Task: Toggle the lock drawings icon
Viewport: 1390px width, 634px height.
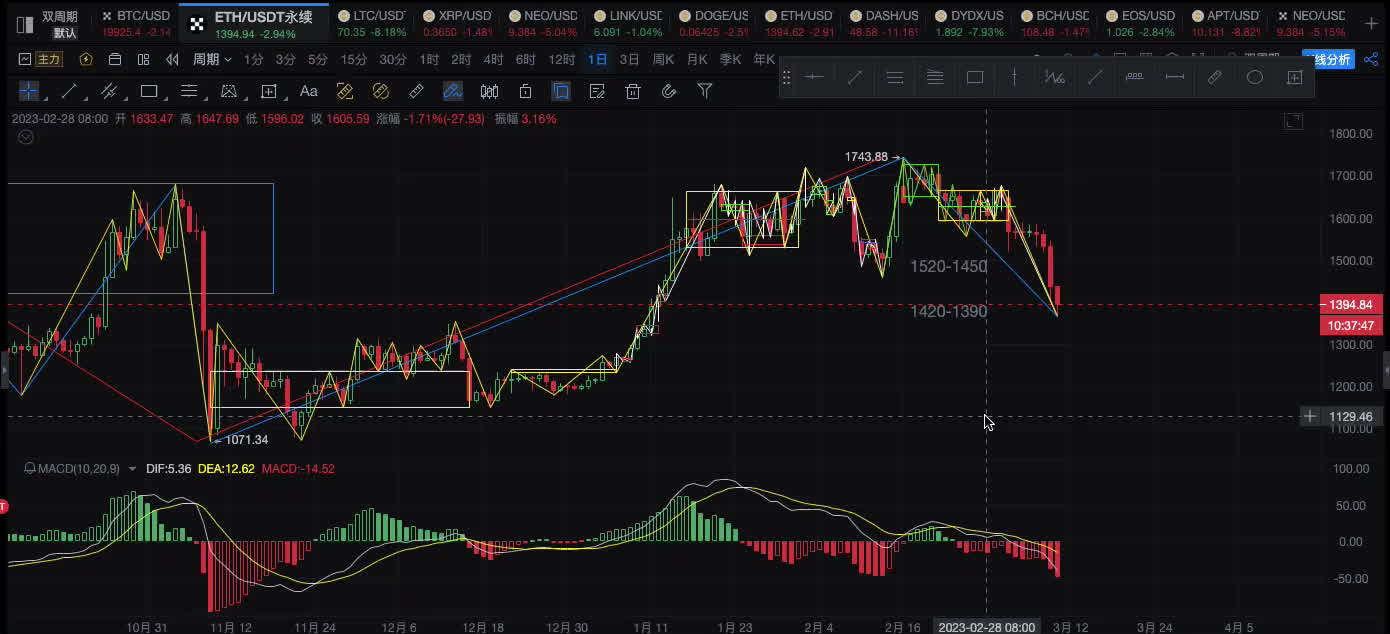Action: (525, 91)
